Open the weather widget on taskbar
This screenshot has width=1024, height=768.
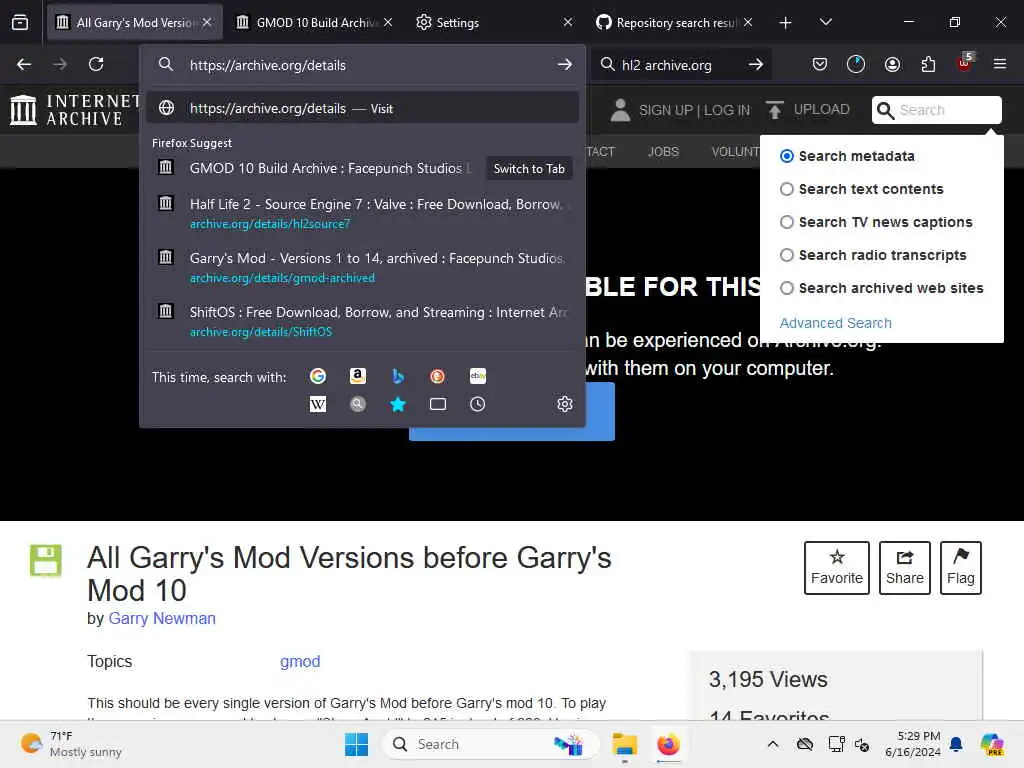(71, 744)
